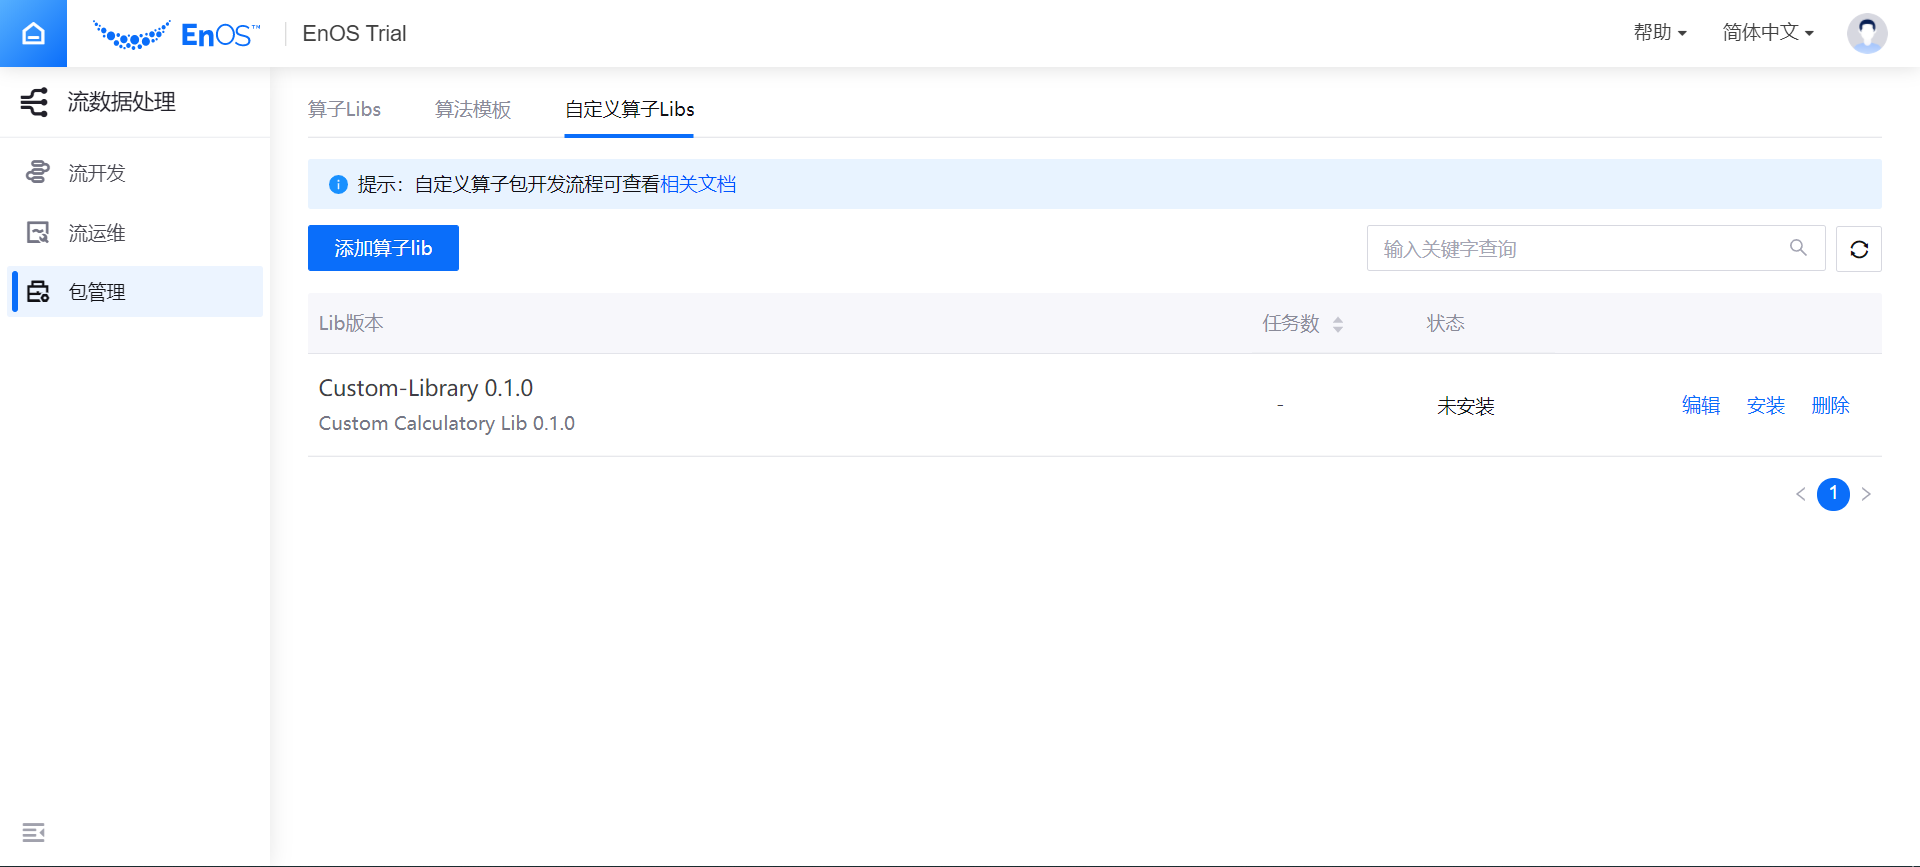Go to 流运维 in the sidebar
This screenshot has height=867, width=1920.
pyautogui.click(x=97, y=233)
